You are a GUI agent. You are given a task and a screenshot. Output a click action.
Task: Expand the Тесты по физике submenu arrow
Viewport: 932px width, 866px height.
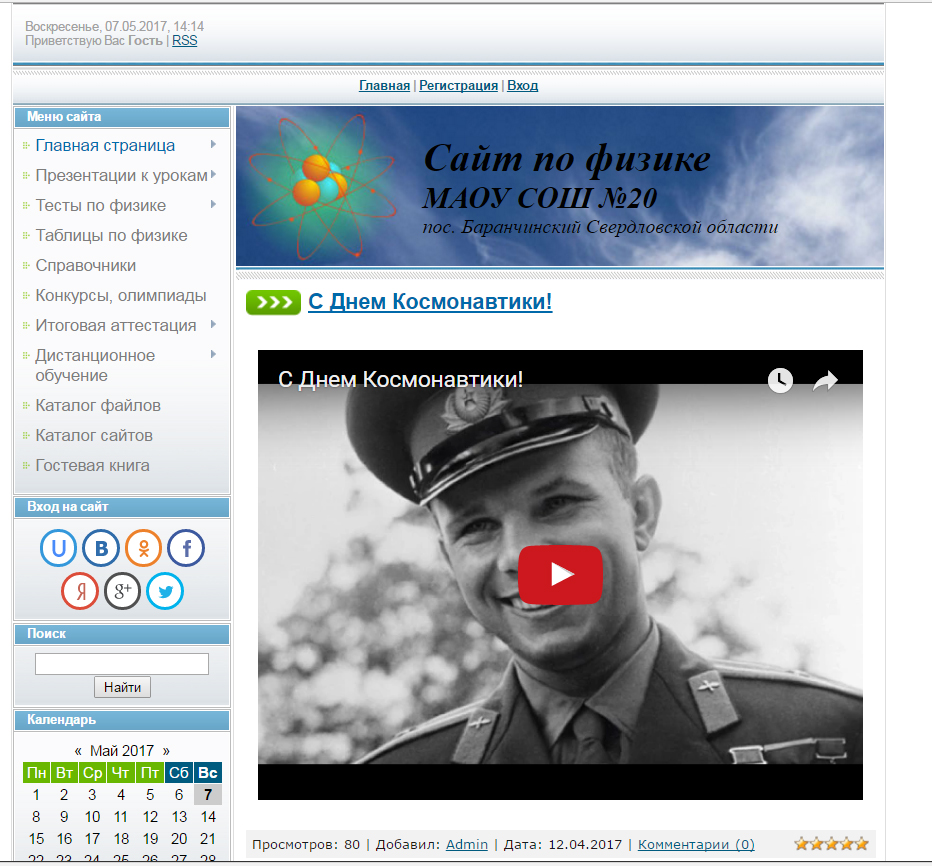tap(213, 204)
